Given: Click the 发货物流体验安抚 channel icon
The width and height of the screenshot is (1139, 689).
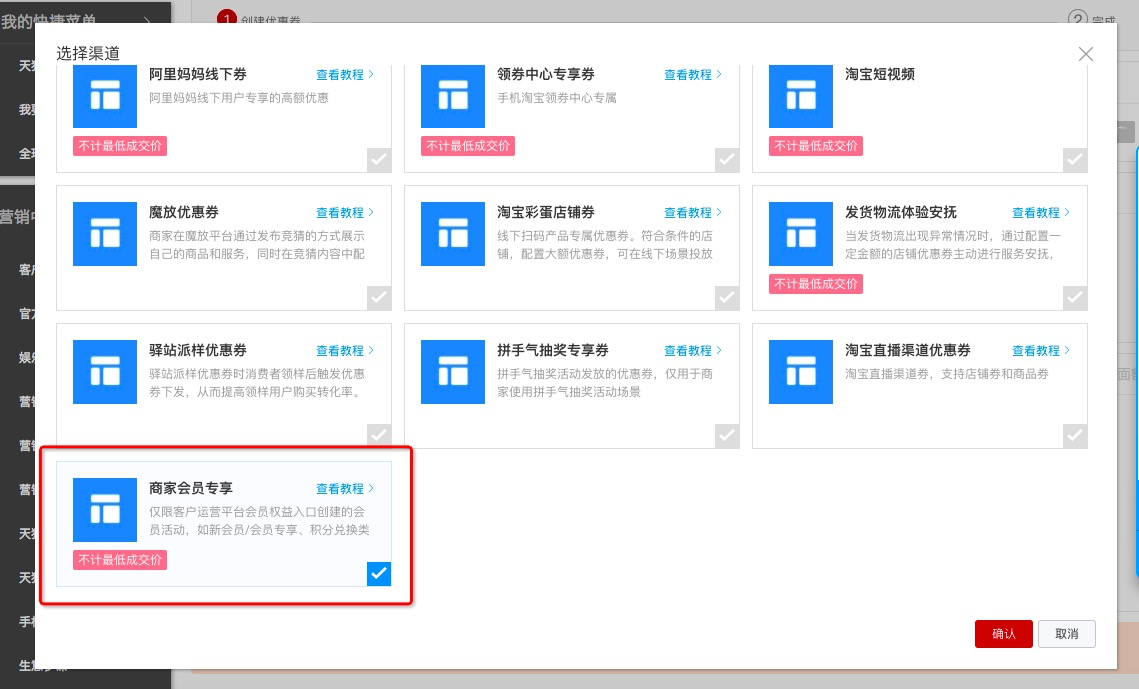Looking at the screenshot, I should [x=800, y=234].
